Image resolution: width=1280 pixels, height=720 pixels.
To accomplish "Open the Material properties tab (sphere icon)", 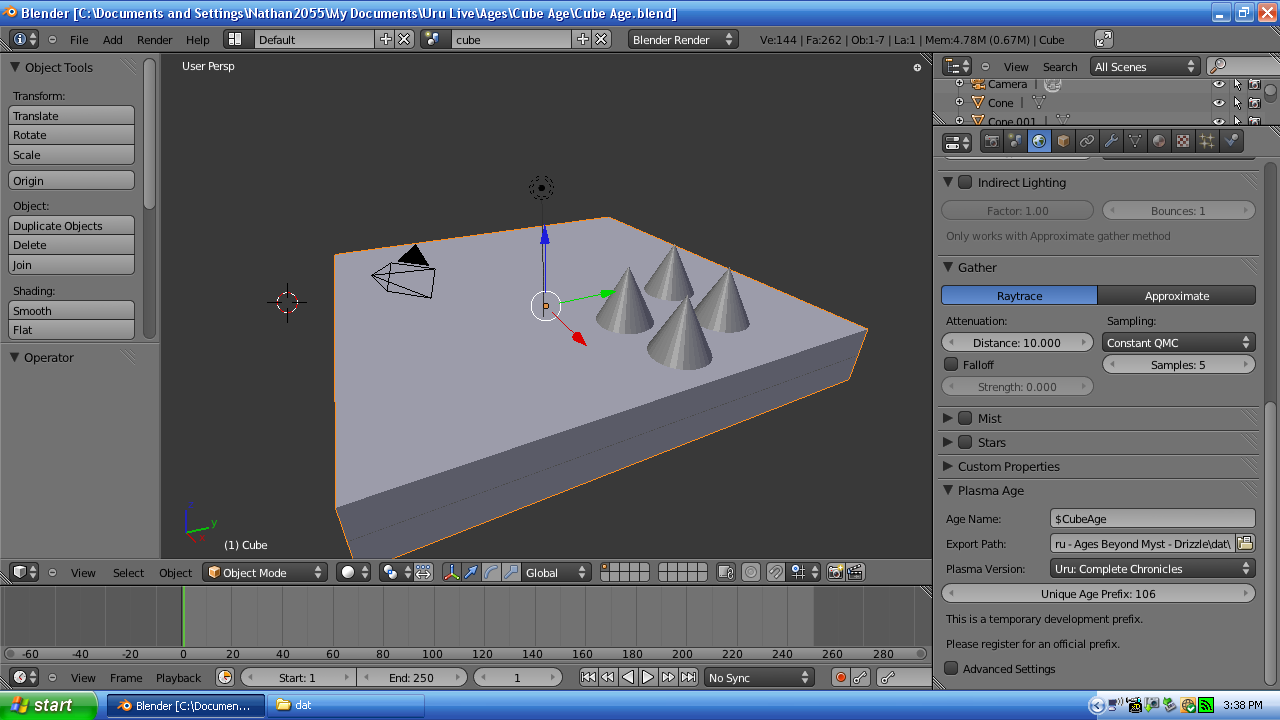I will 1159,141.
